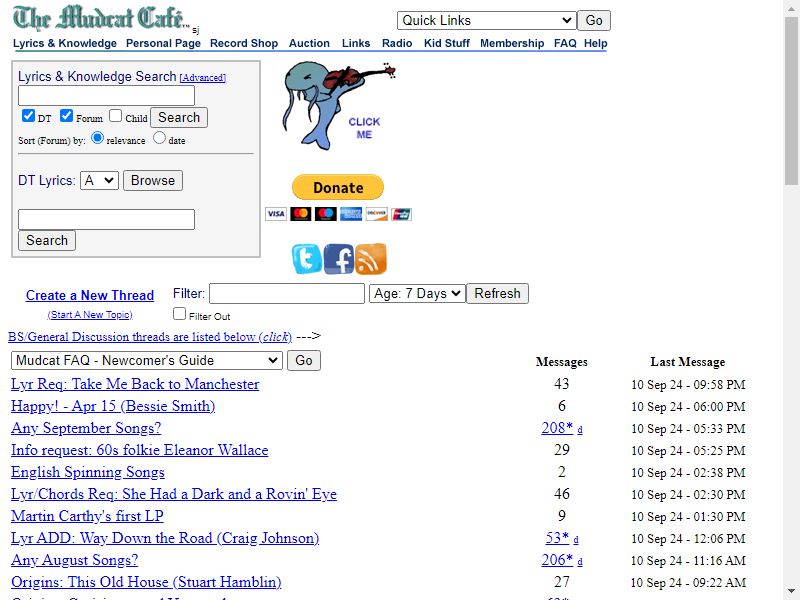The width and height of the screenshot is (800, 600).
Task: Click Go next to Newcomer's Guide dropdown
Action: pyautogui.click(x=304, y=360)
